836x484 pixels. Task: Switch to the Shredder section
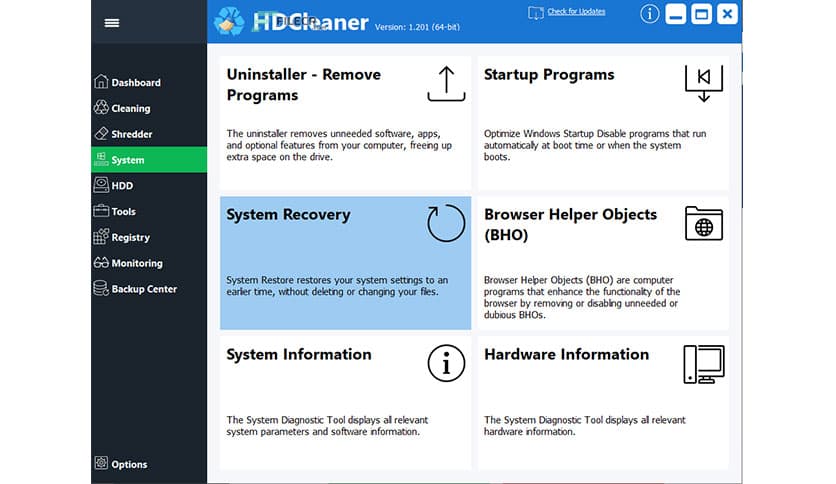pyautogui.click(x=149, y=134)
